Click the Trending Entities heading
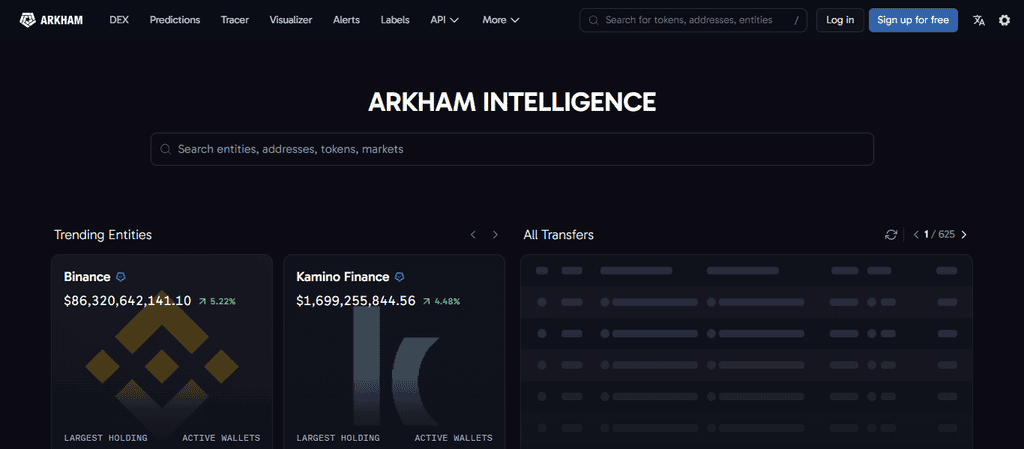 coord(103,234)
